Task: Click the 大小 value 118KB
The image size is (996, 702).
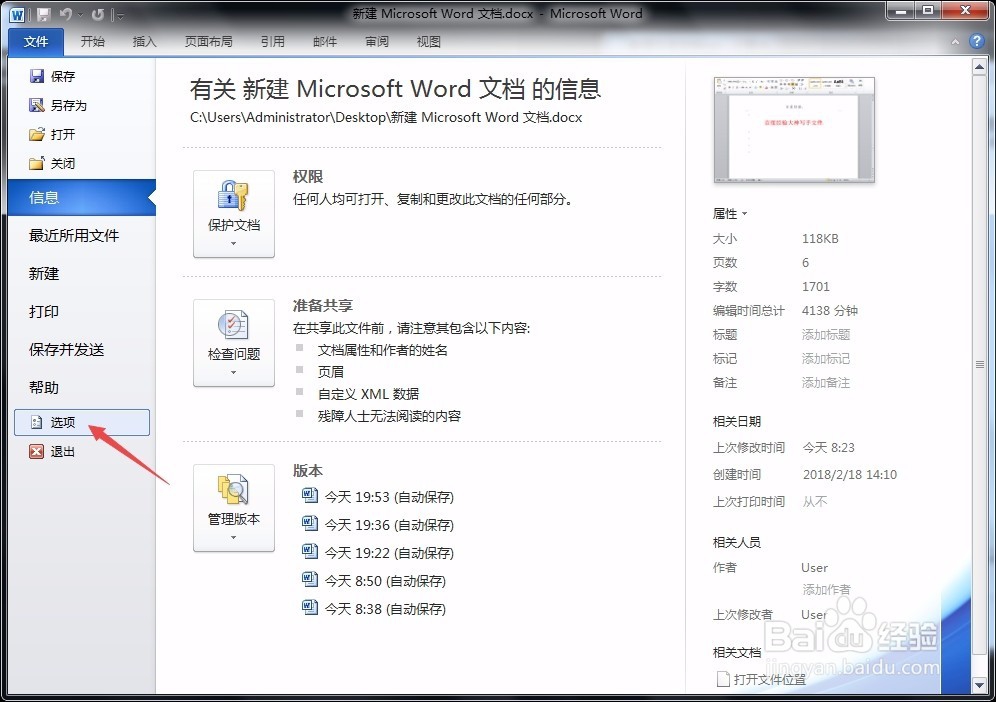Action: coord(820,239)
